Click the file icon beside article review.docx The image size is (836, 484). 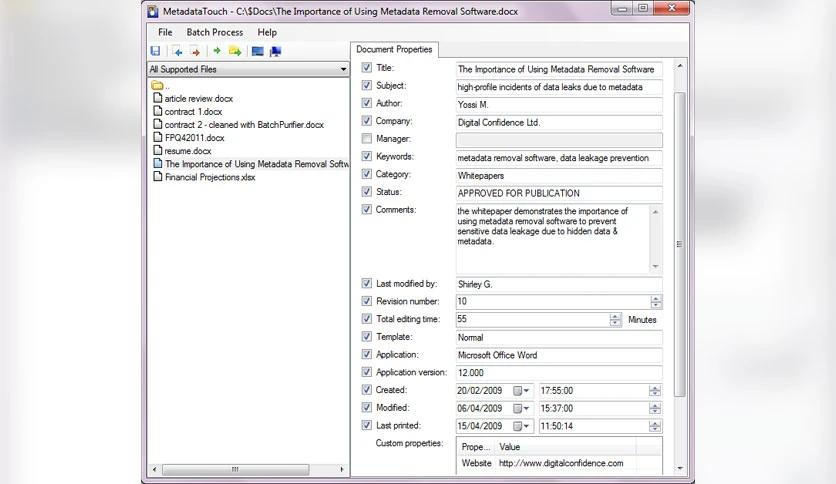(157, 98)
